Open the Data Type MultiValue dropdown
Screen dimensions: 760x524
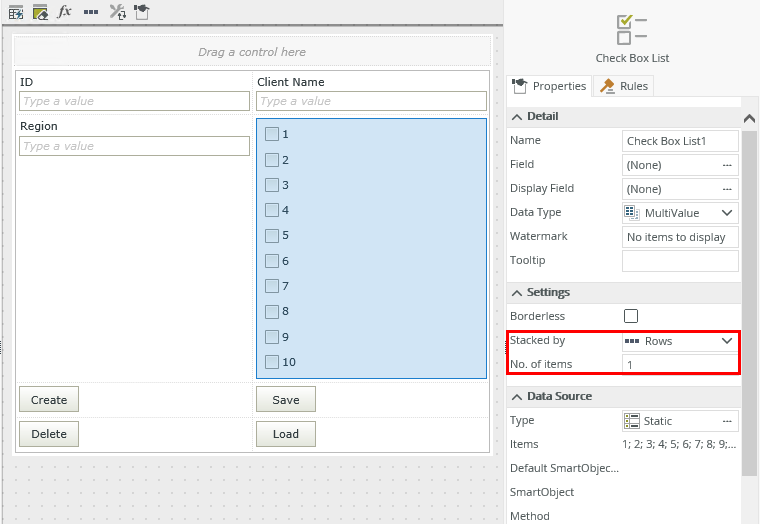pos(727,213)
